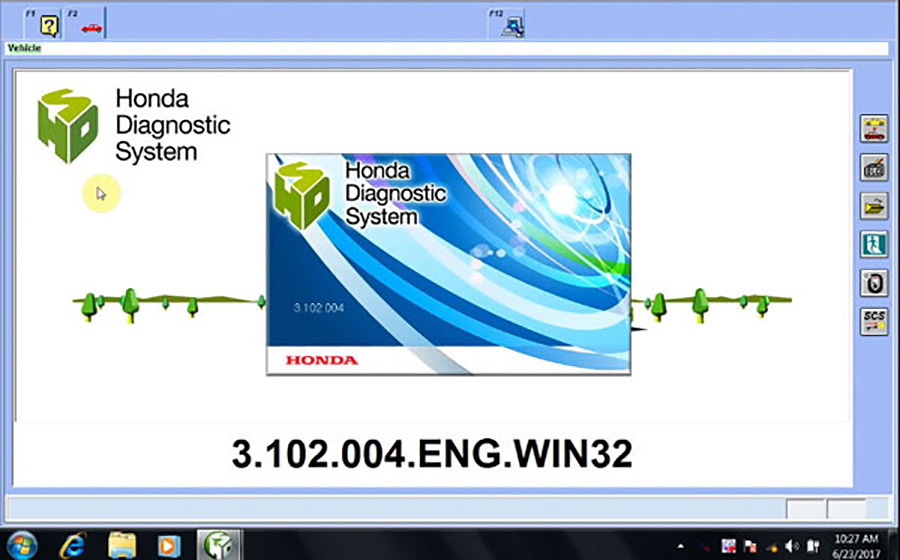Click the version text 3.102.004.ENG.WIN32

tap(432, 454)
